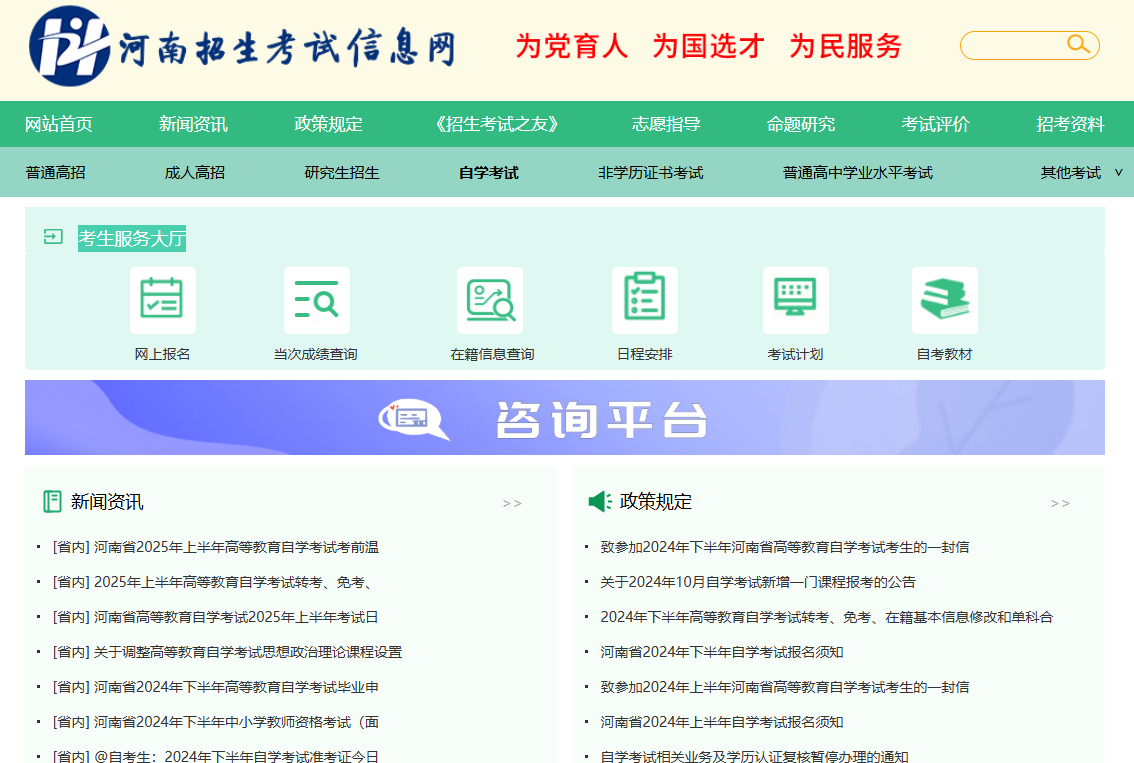The width and height of the screenshot is (1134, 763).
Task: Switch to the 自学考试 tab
Action: (x=487, y=172)
